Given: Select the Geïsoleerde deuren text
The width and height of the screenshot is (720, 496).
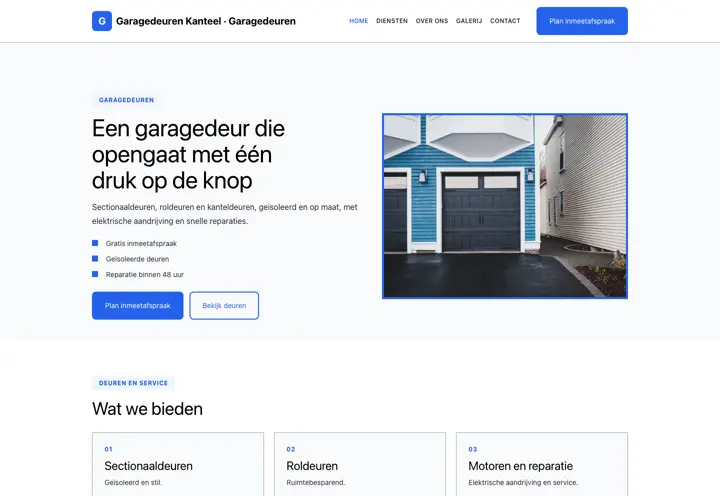Looking at the screenshot, I should click(137, 259).
